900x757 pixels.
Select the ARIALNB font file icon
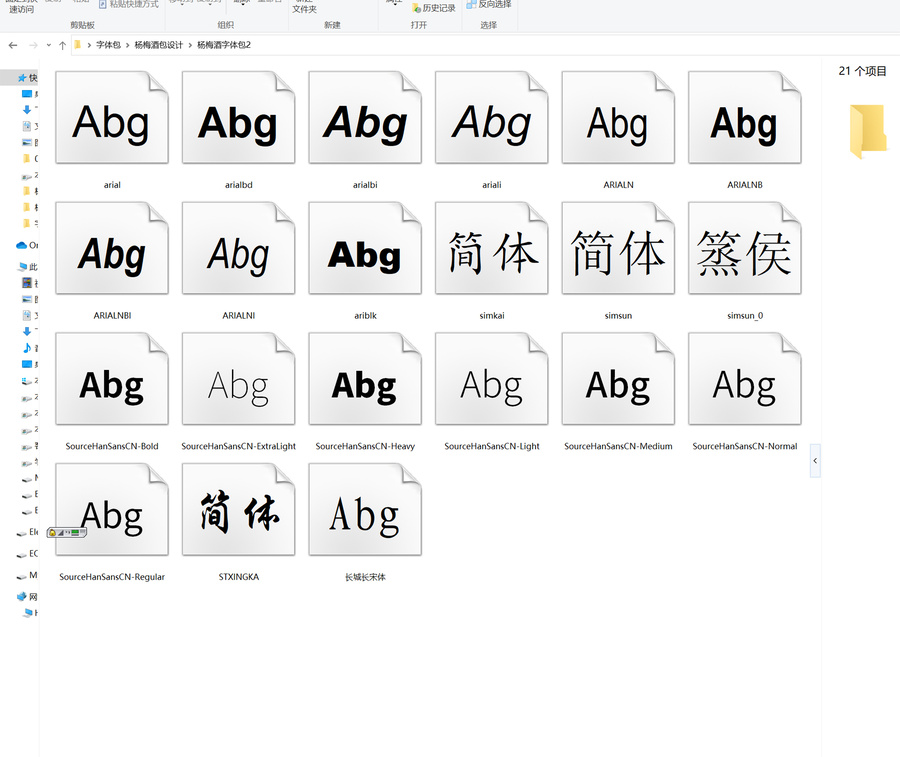pyautogui.click(x=744, y=118)
